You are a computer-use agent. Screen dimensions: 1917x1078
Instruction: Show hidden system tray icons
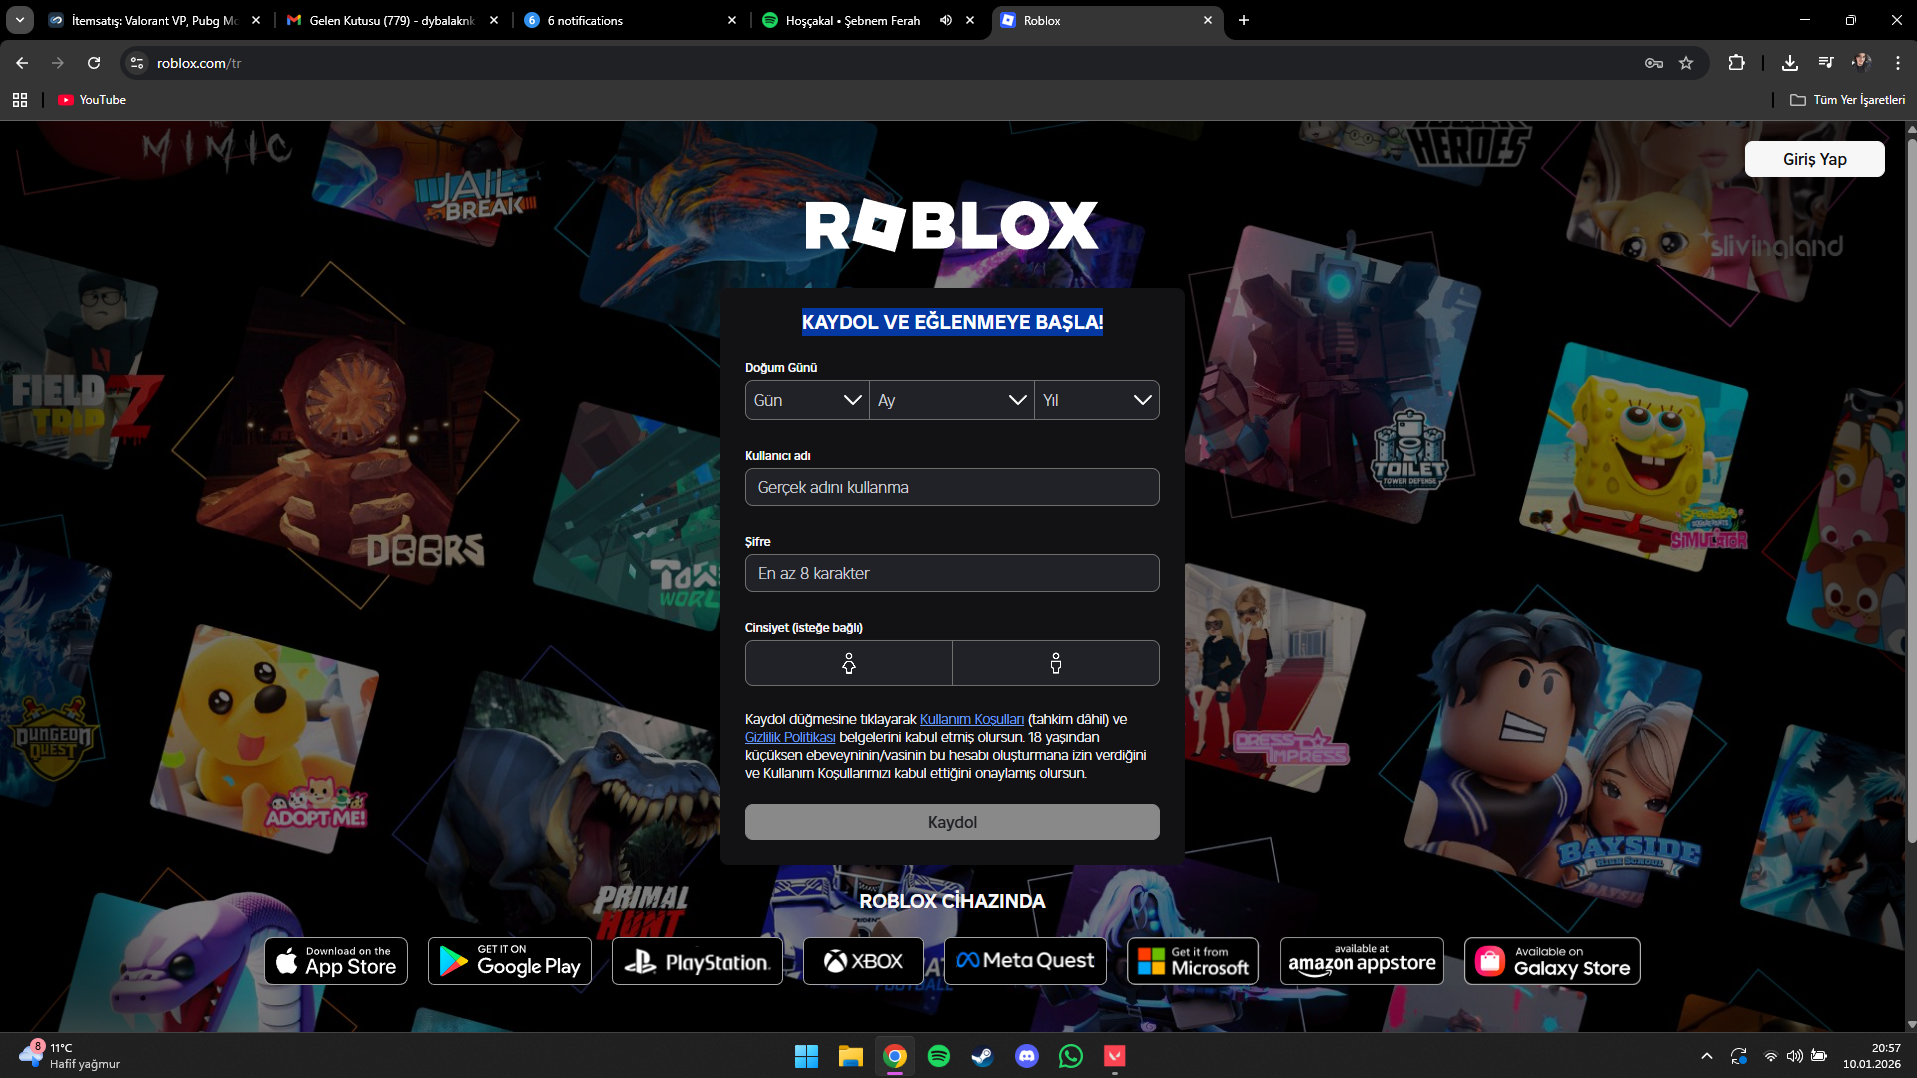pos(1707,1056)
